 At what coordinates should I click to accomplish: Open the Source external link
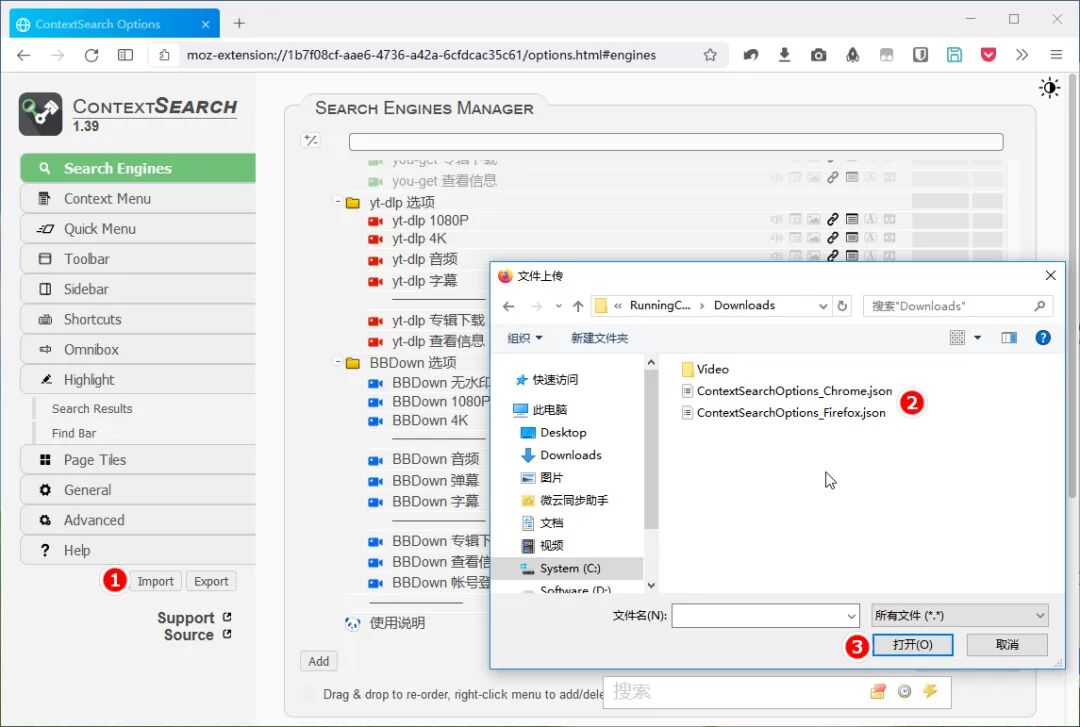198,635
